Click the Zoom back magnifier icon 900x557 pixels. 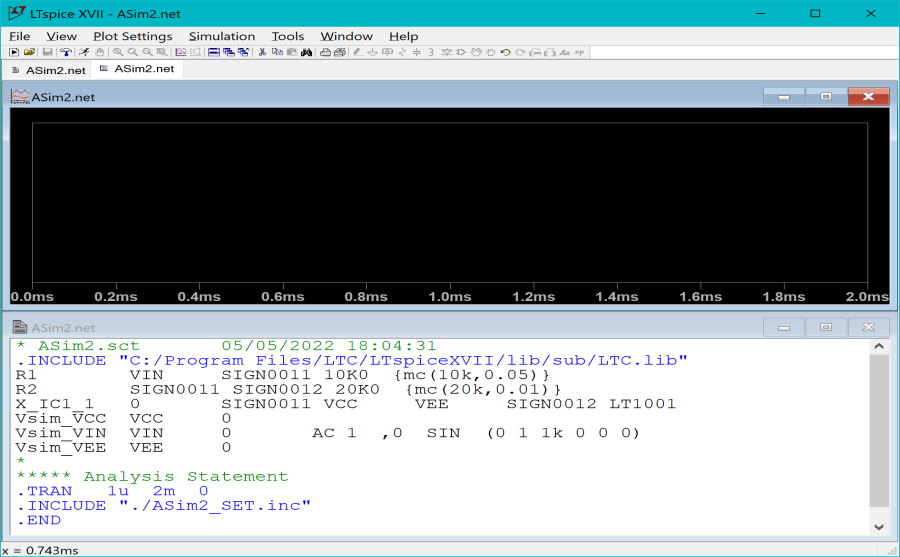(148, 52)
